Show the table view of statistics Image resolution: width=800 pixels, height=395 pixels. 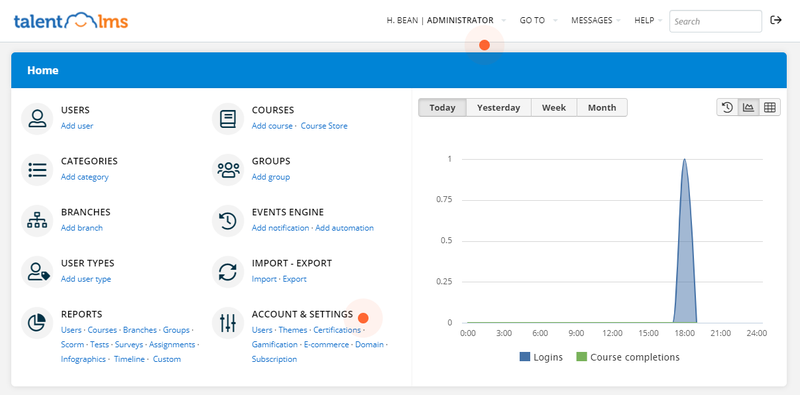point(770,107)
